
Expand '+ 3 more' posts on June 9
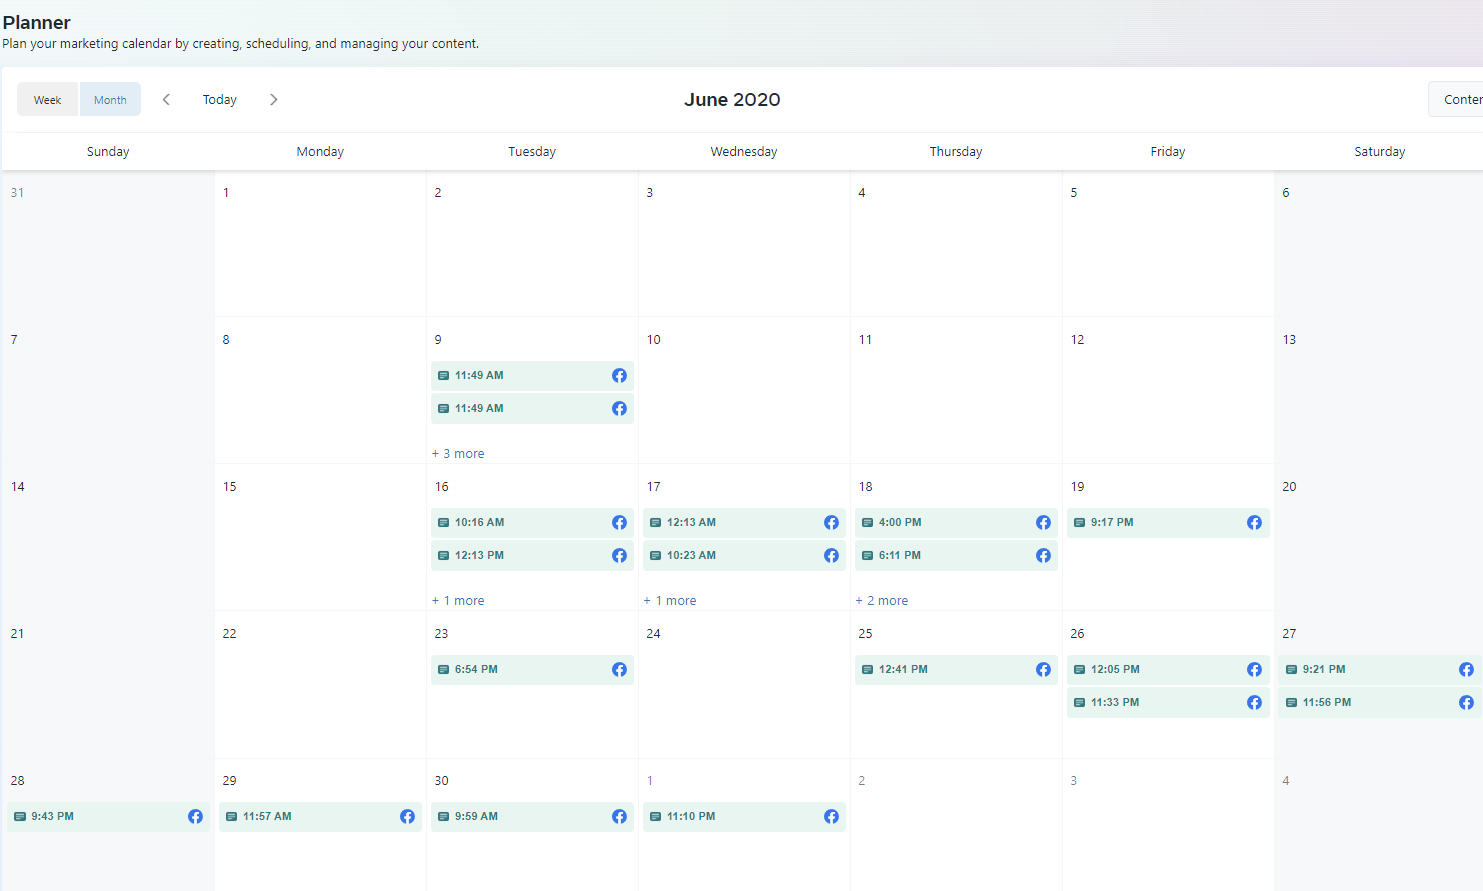point(458,454)
